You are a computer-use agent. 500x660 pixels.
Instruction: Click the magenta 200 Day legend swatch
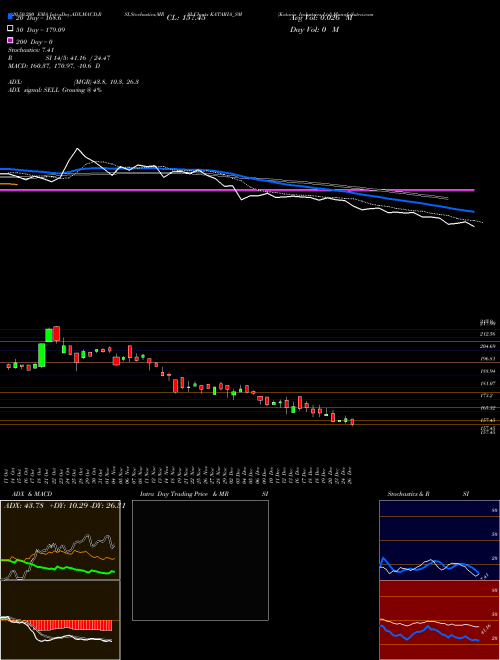(10, 40)
